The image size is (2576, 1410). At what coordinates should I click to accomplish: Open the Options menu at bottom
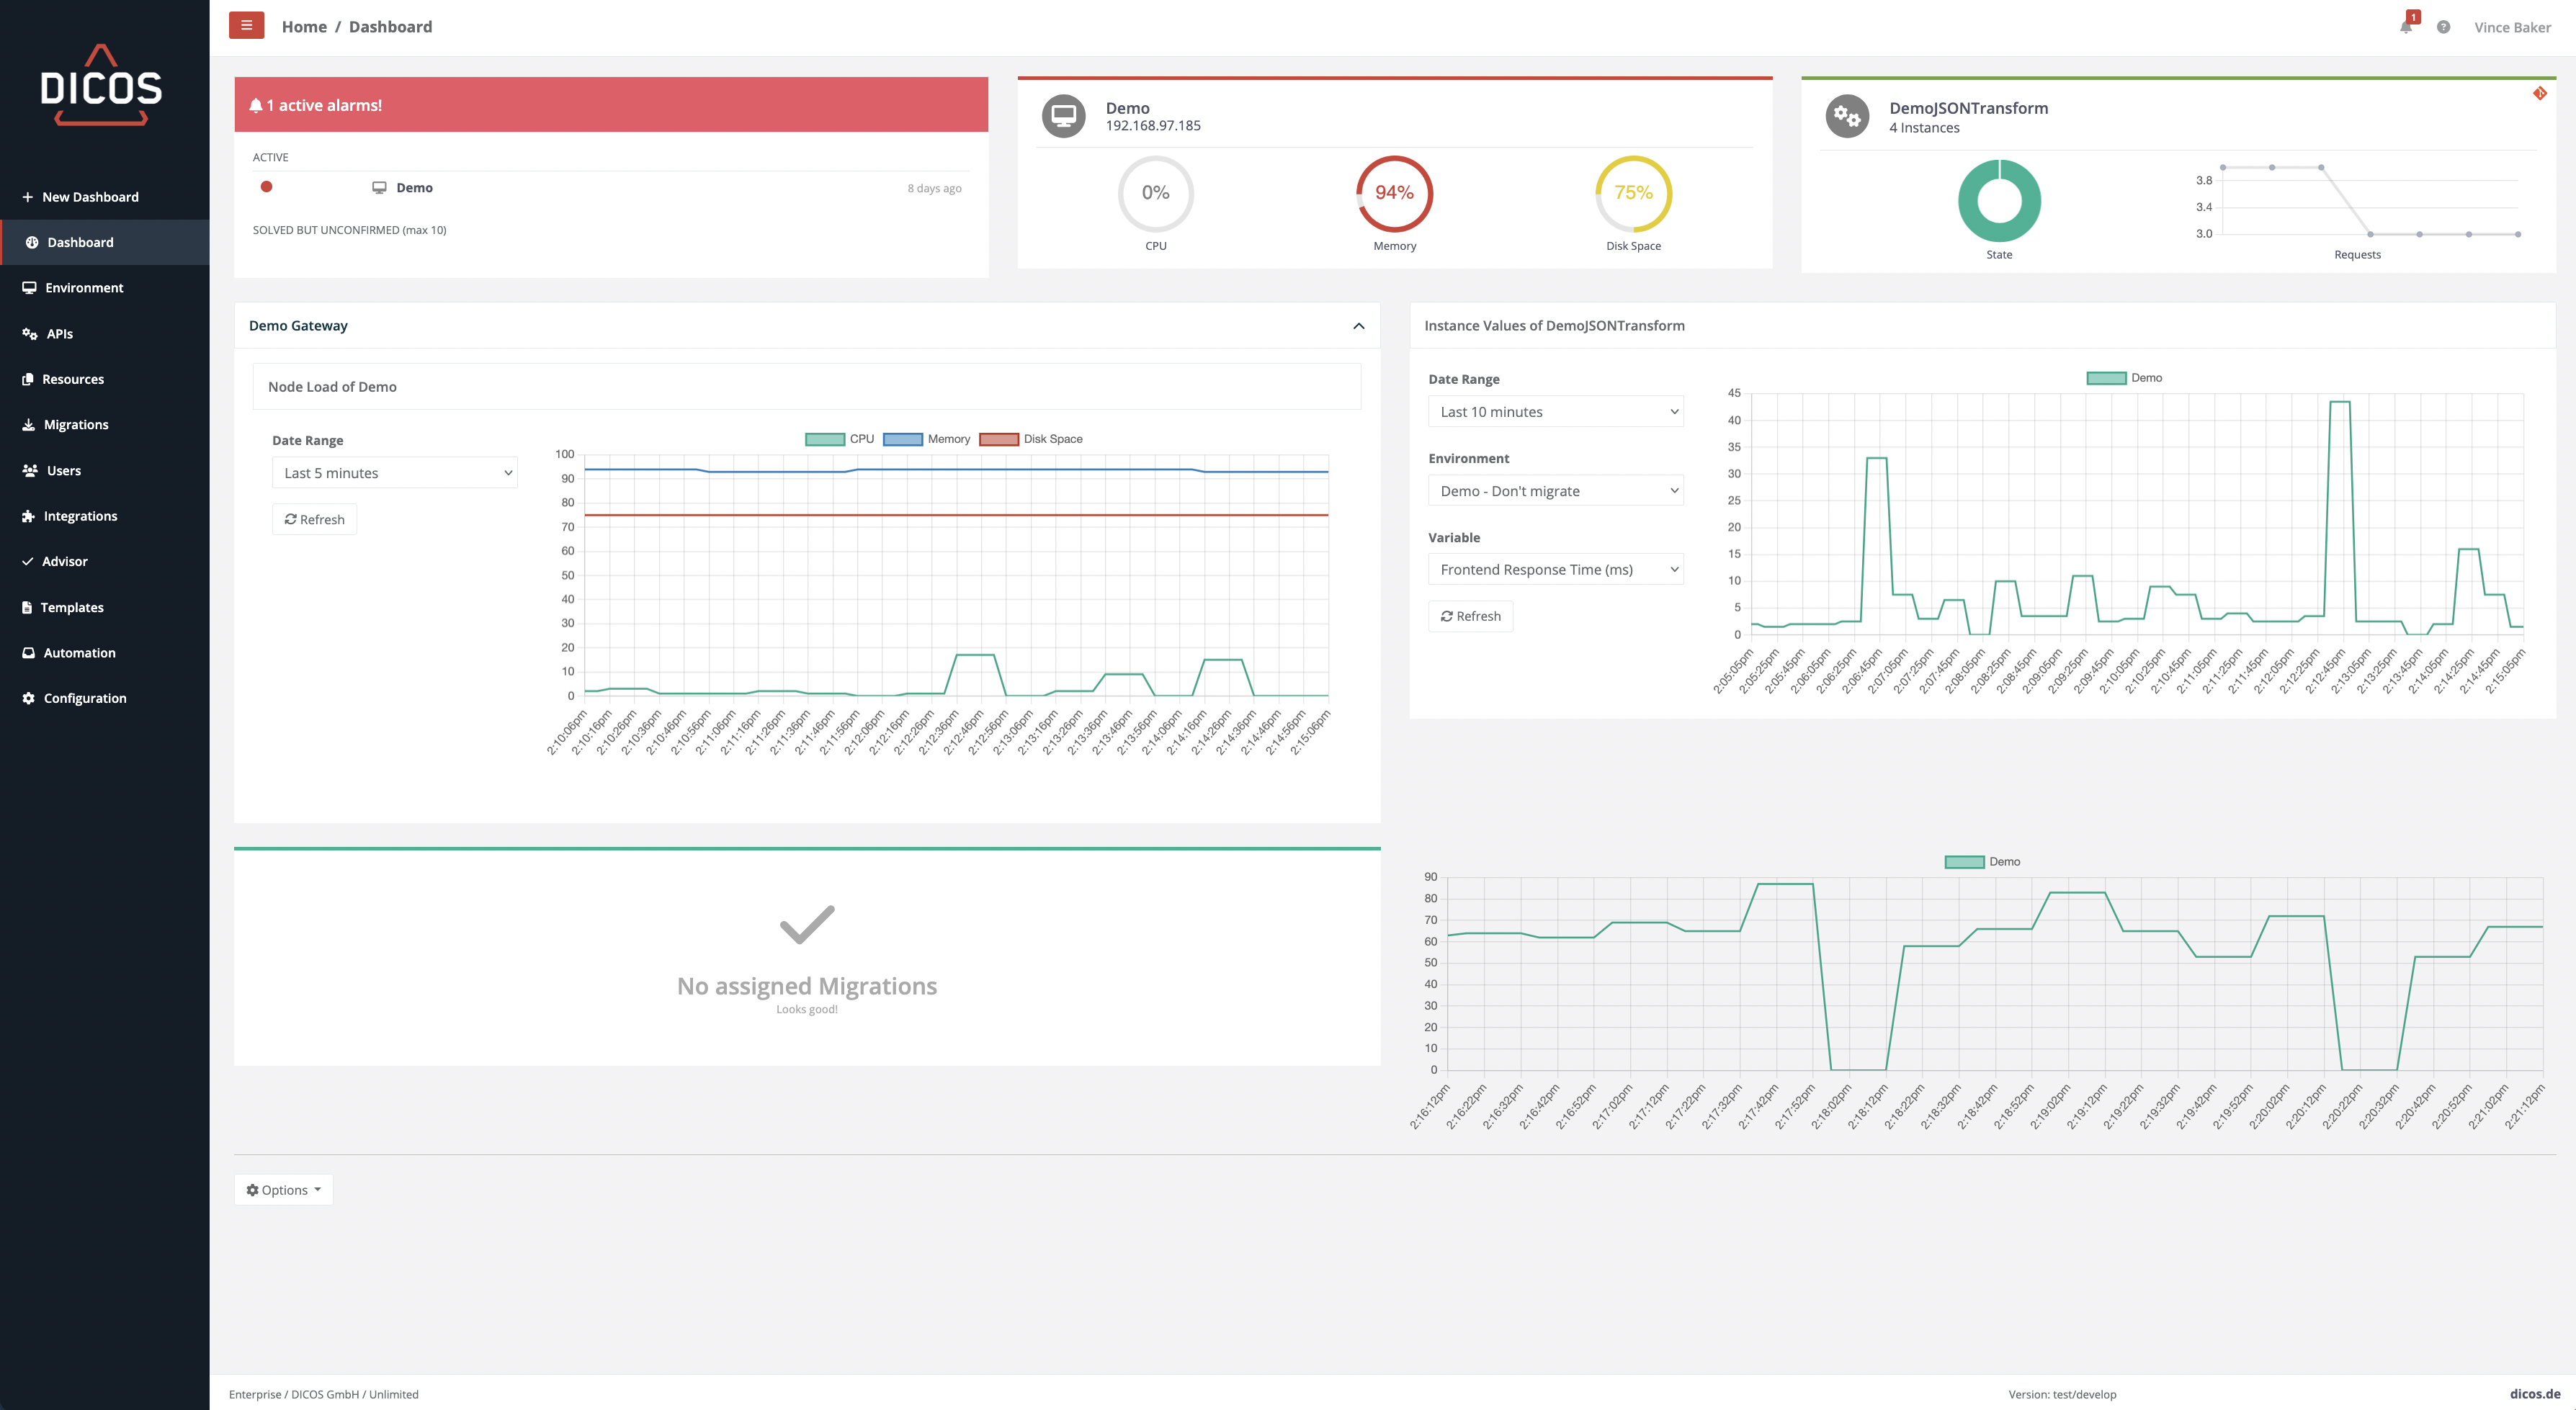(283, 1189)
